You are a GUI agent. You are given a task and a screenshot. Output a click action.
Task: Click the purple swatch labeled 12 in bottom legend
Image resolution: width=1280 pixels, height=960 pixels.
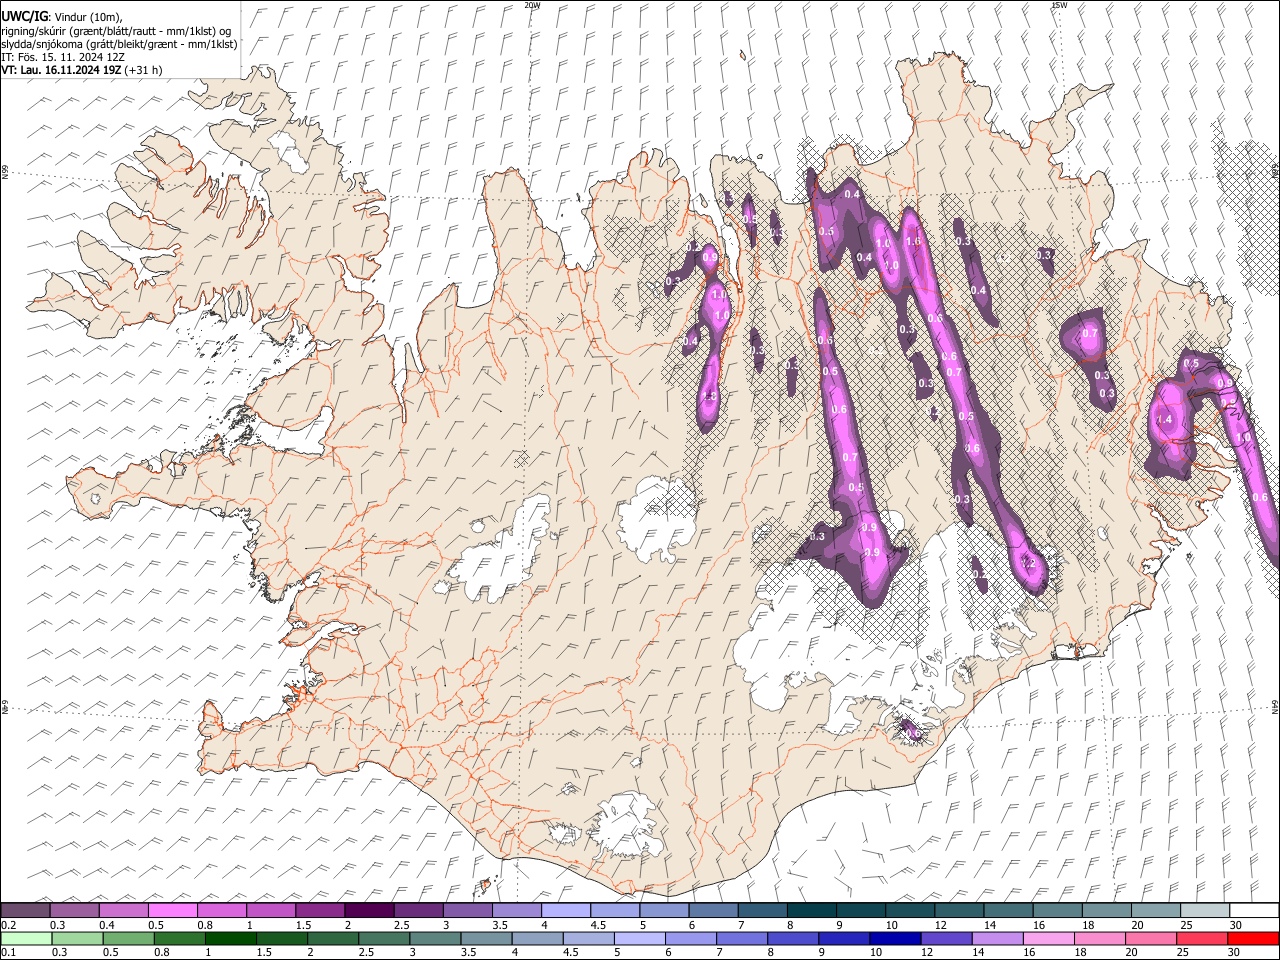pyautogui.click(x=946, y=939)
